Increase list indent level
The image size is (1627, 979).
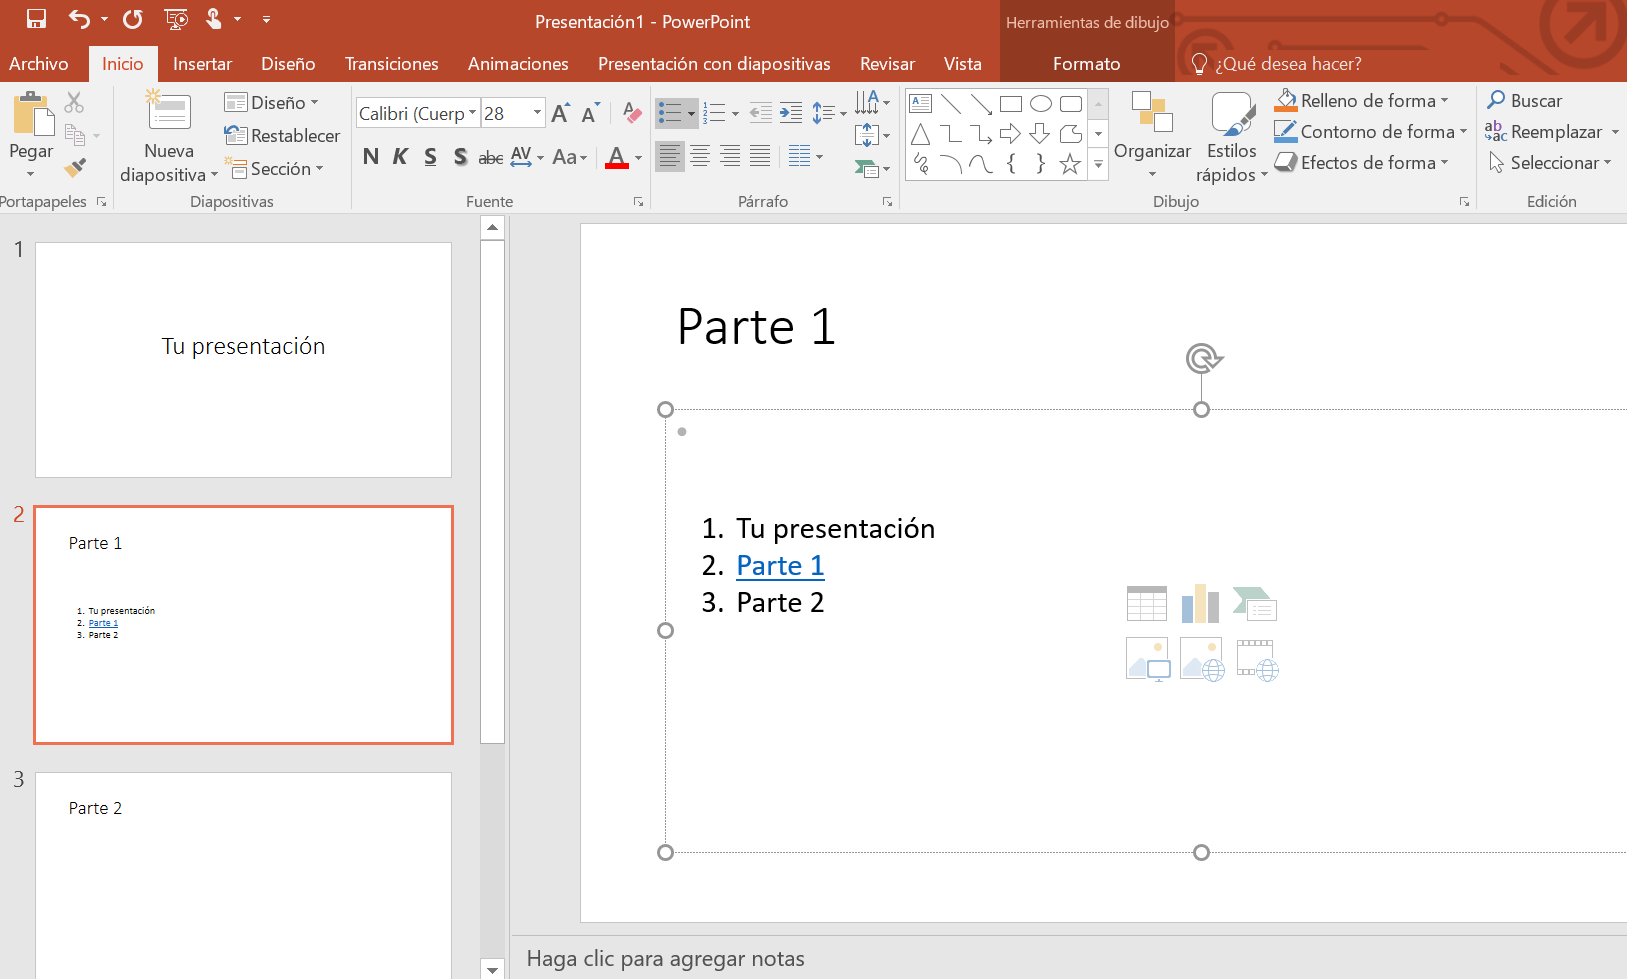(791, 113)
